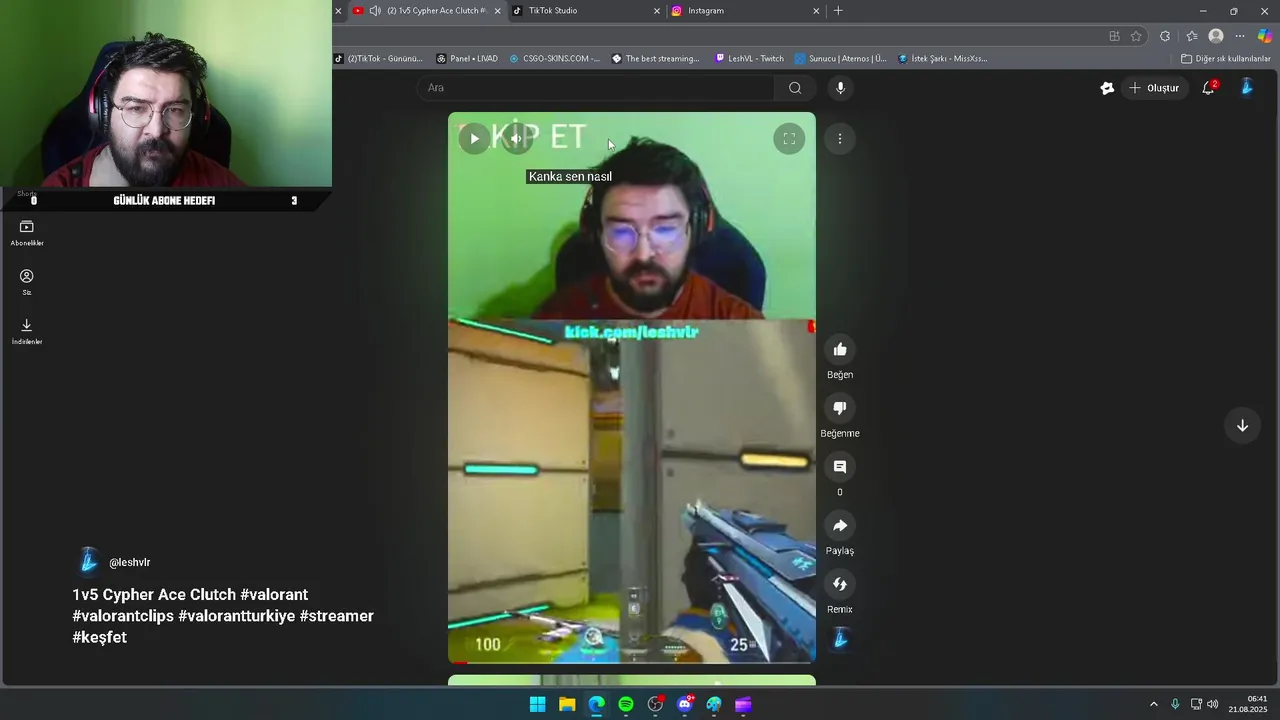Dislike the short with Beğenme button
Viewport: 1280px width, 720px height.
point(840,408)
